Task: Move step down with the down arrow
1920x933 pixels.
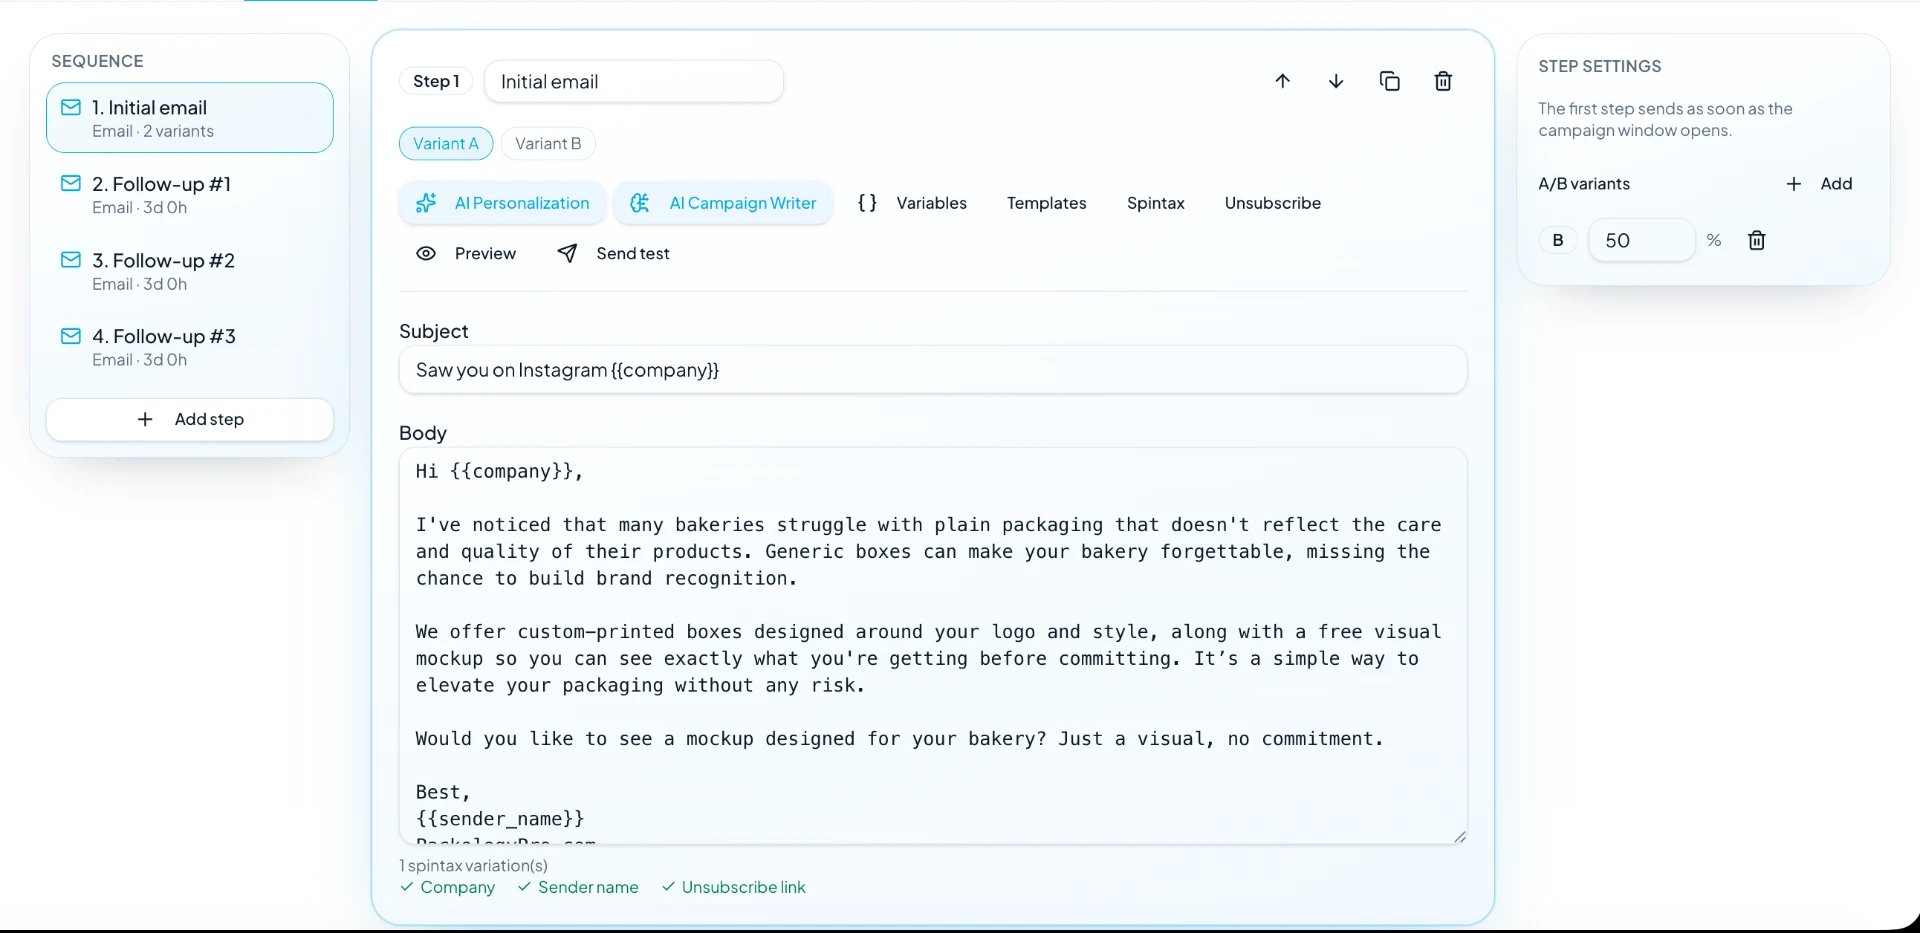Action: pos(1336,81)
